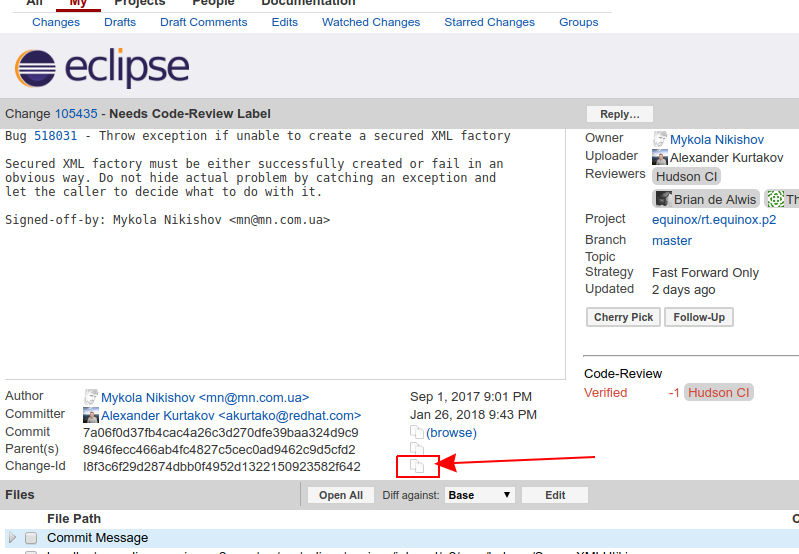
Task: Click Brian de Alwis's avatar in Reviewers
Action: point(663,199)
